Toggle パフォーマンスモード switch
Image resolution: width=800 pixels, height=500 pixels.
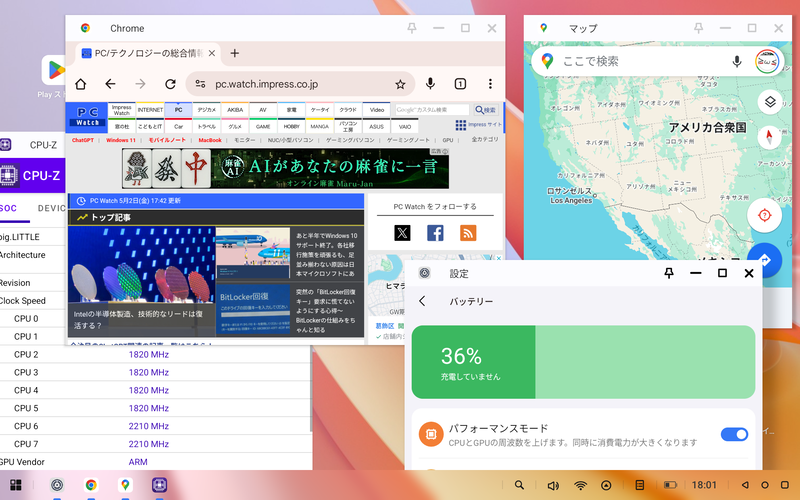pos(734,434)
